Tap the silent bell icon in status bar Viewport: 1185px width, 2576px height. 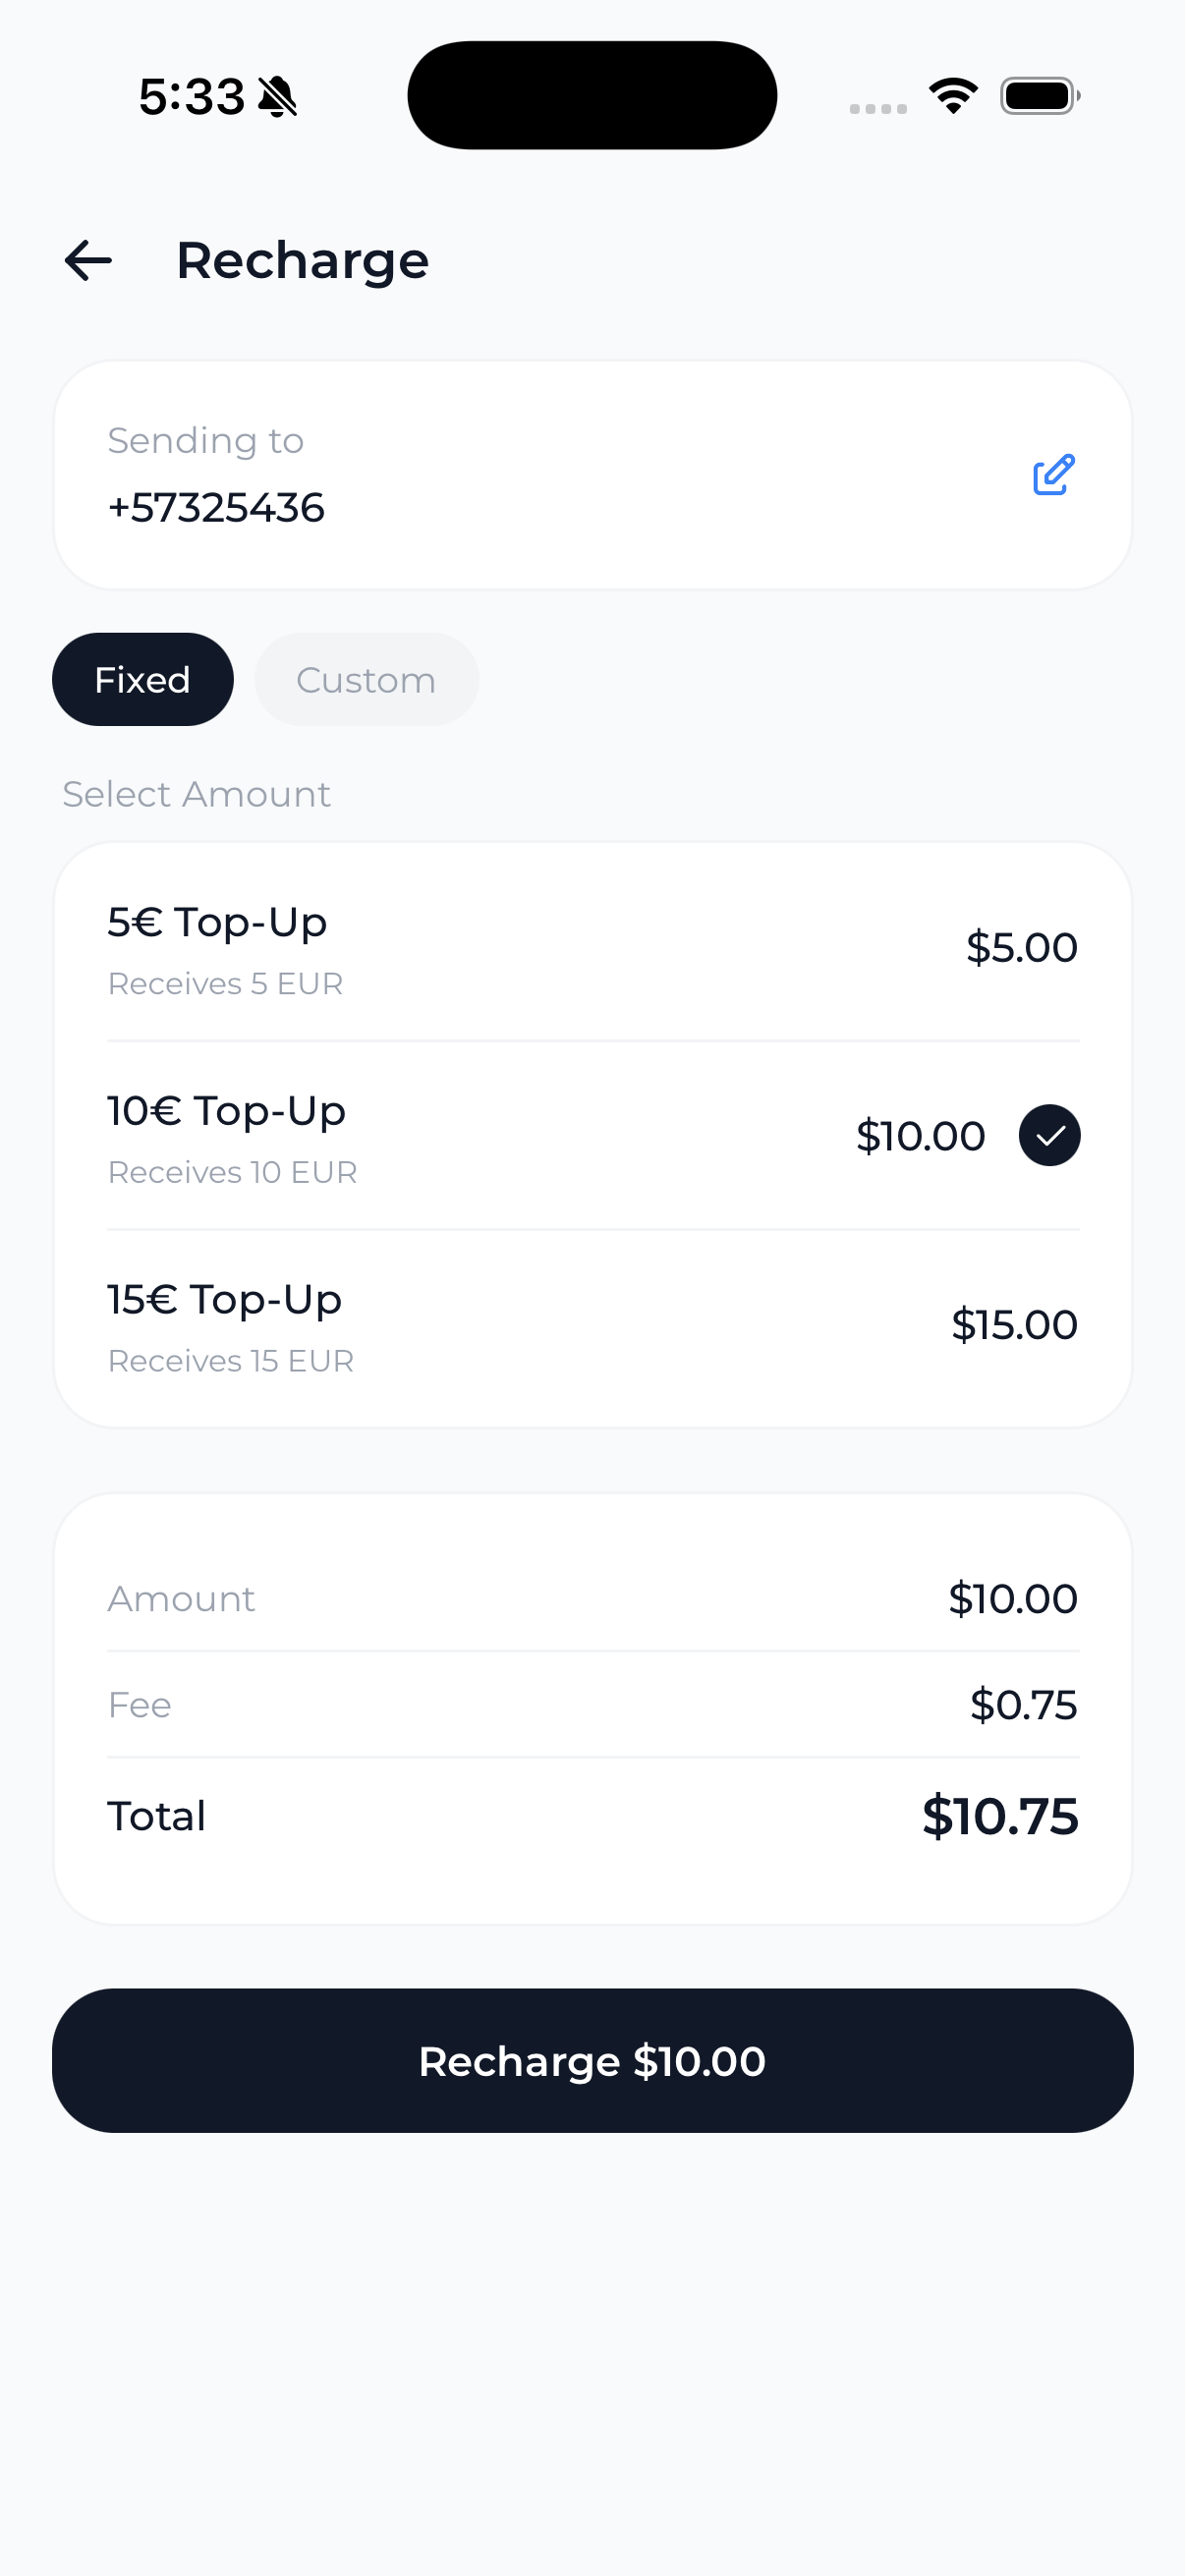click(x=277, y=97)
